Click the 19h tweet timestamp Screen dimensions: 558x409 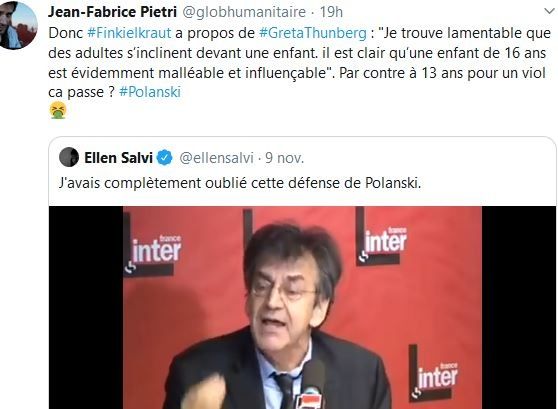[x=331, y=12]
